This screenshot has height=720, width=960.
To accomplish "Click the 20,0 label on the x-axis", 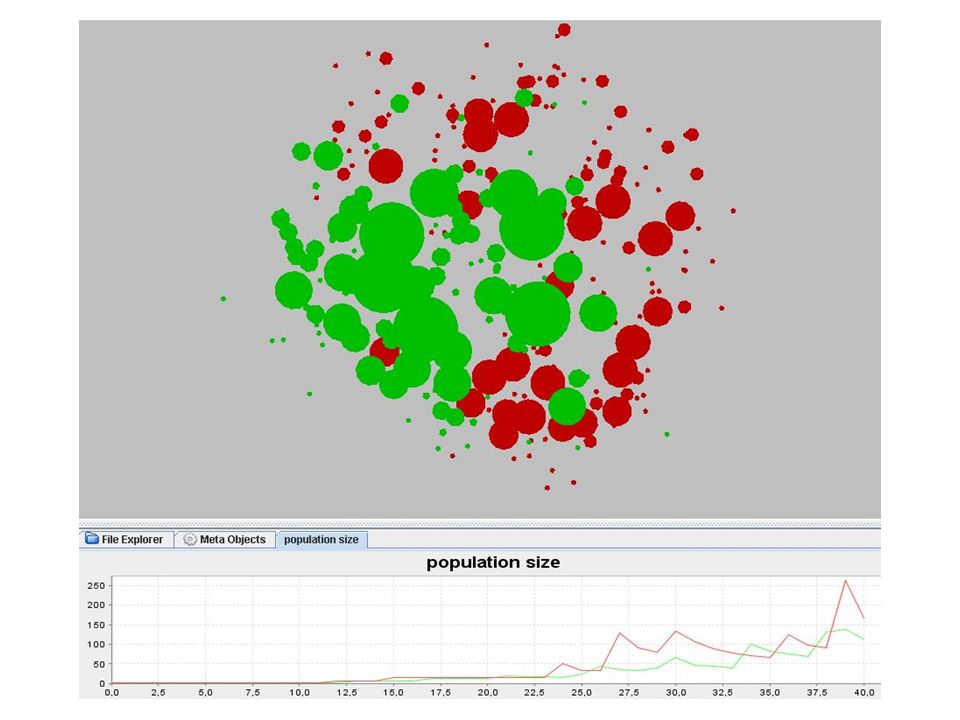I will pyautogui.click(x=487, y=692).
